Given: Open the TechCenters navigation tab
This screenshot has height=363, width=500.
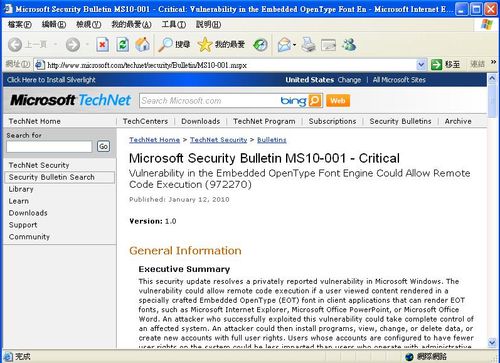Looking at the screenshot, I should coord(145,121).
